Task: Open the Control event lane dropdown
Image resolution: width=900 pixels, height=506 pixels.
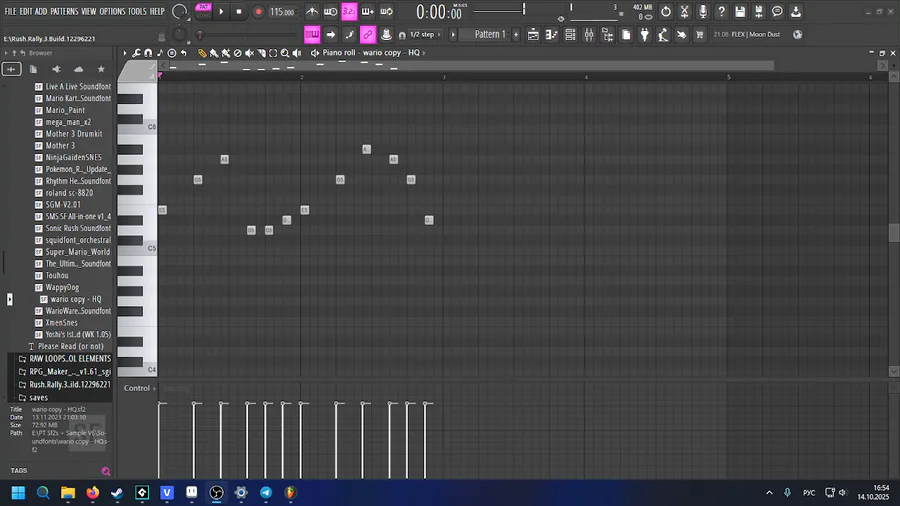Action: tap(140, 388)
